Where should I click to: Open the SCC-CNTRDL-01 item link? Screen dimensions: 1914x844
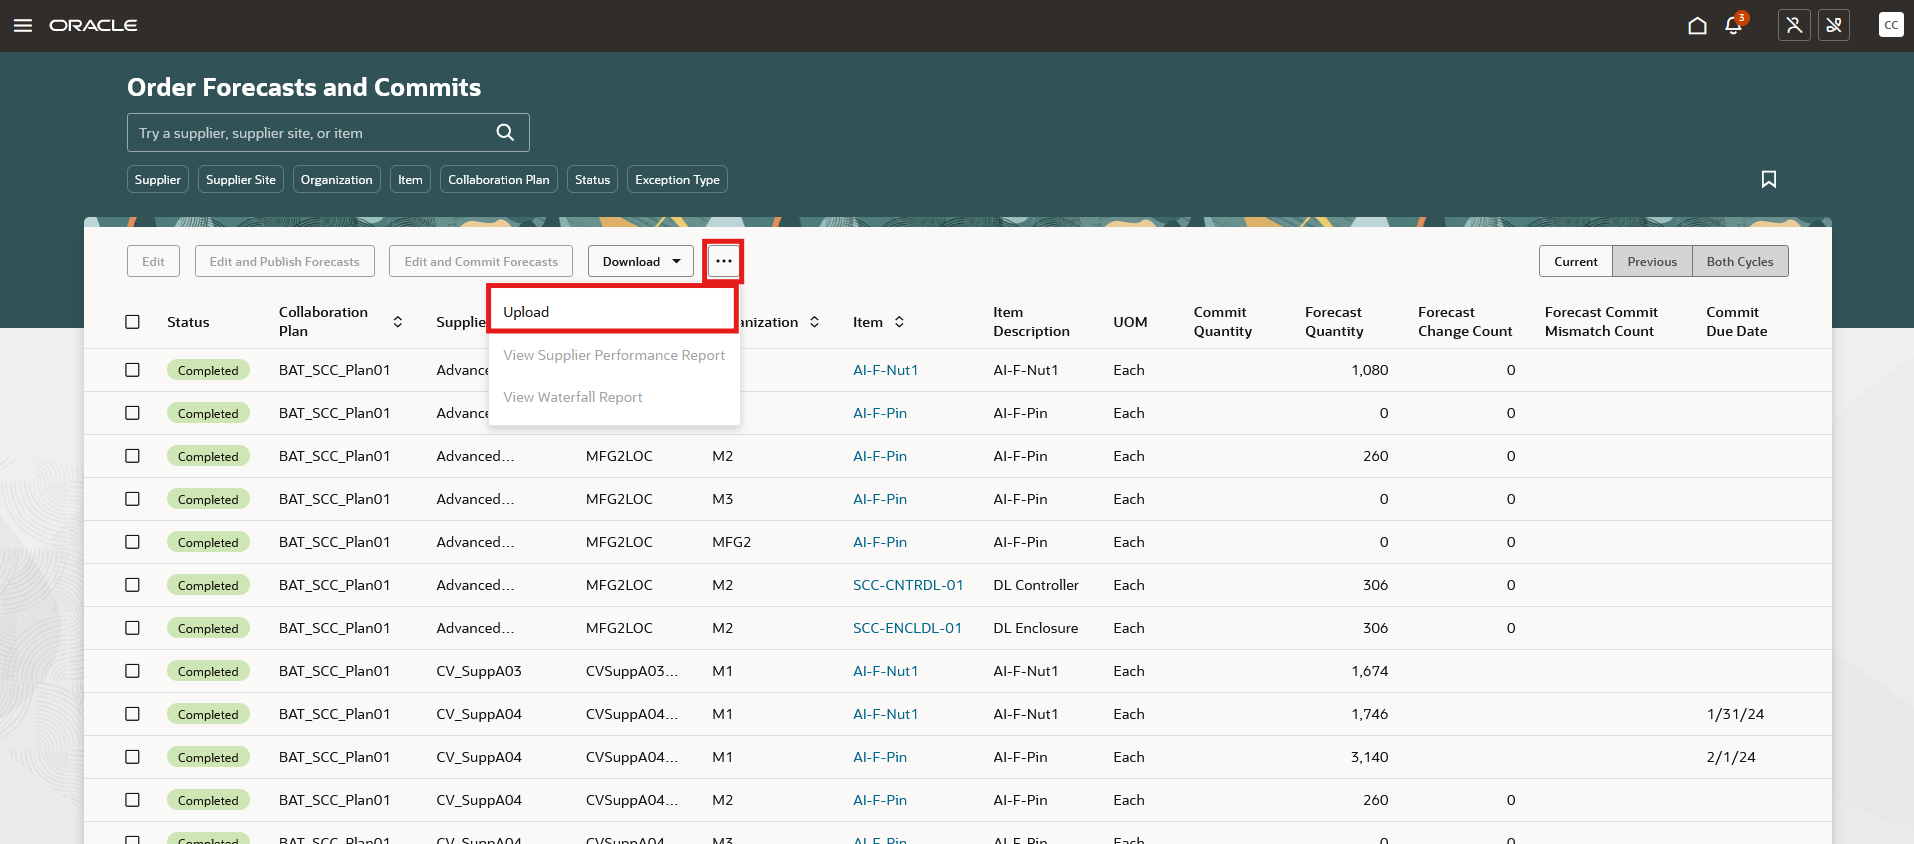[x=908, y=585]
